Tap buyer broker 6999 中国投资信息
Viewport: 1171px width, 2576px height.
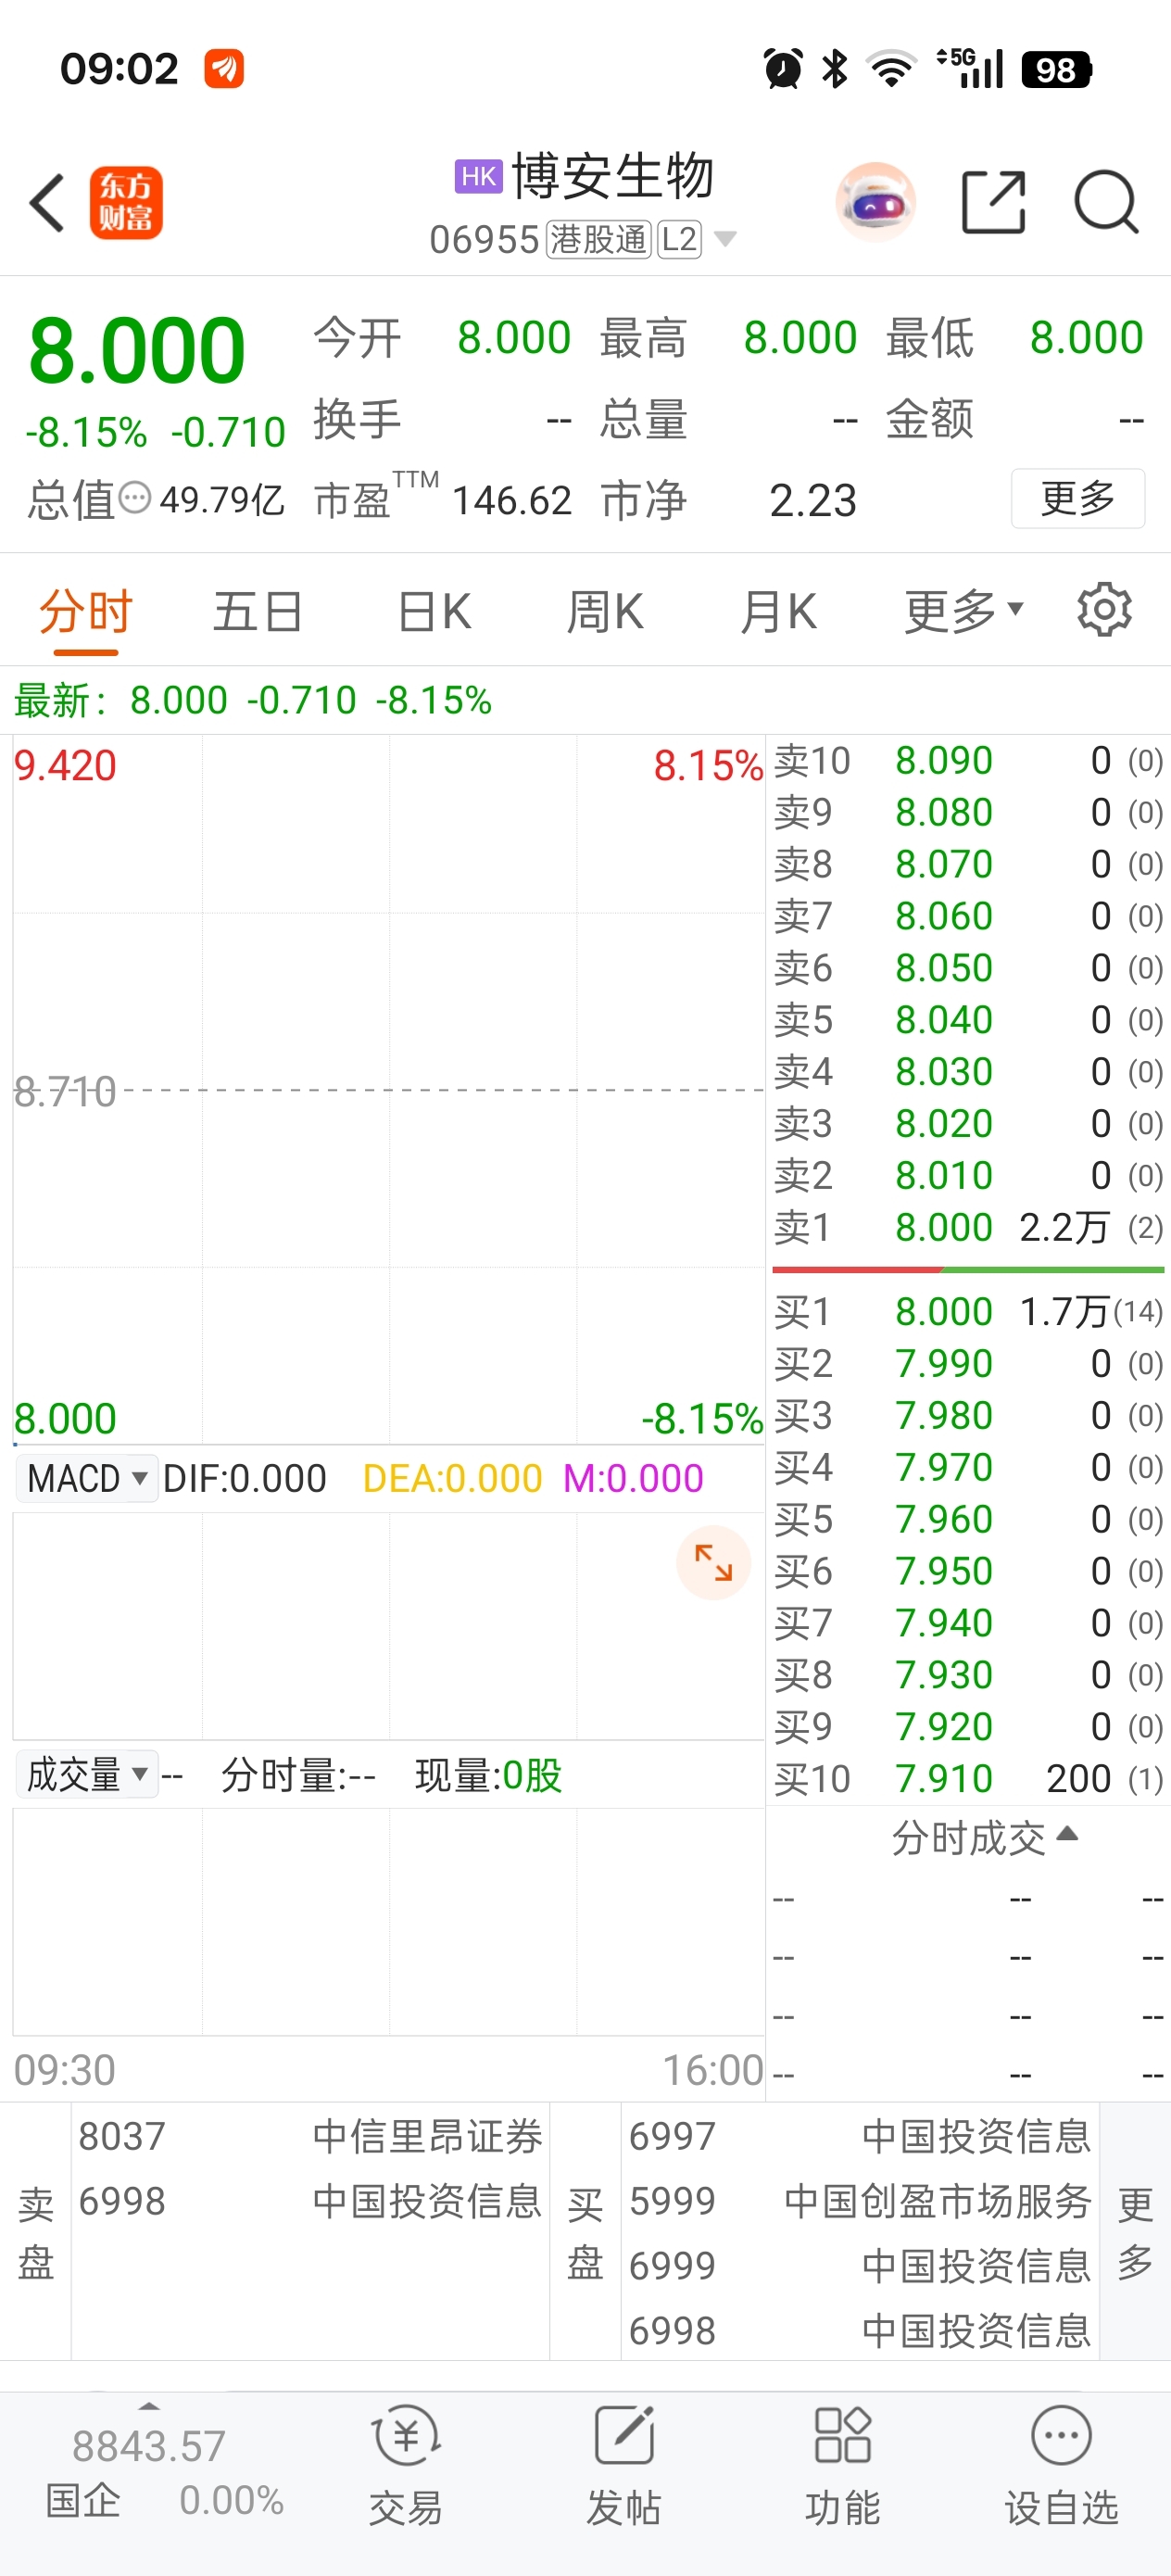[x=860, y=2266]
